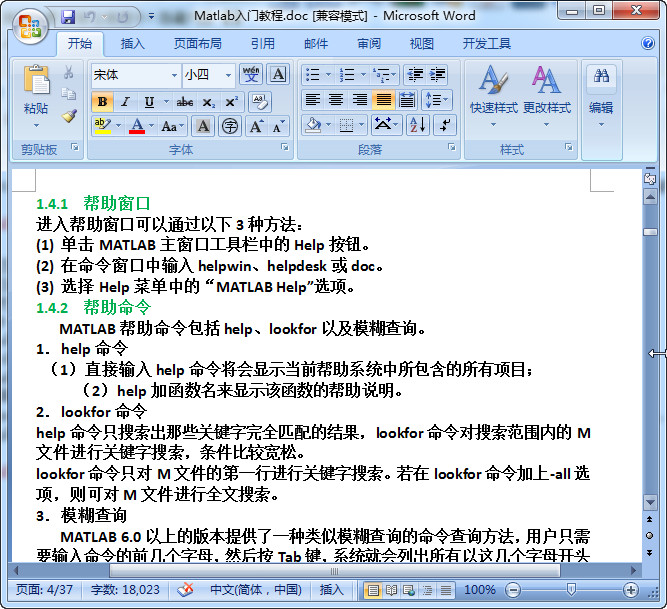Click the Copy icon in clipboard group
Screen dimensions: 667x609
pos(68,94)
